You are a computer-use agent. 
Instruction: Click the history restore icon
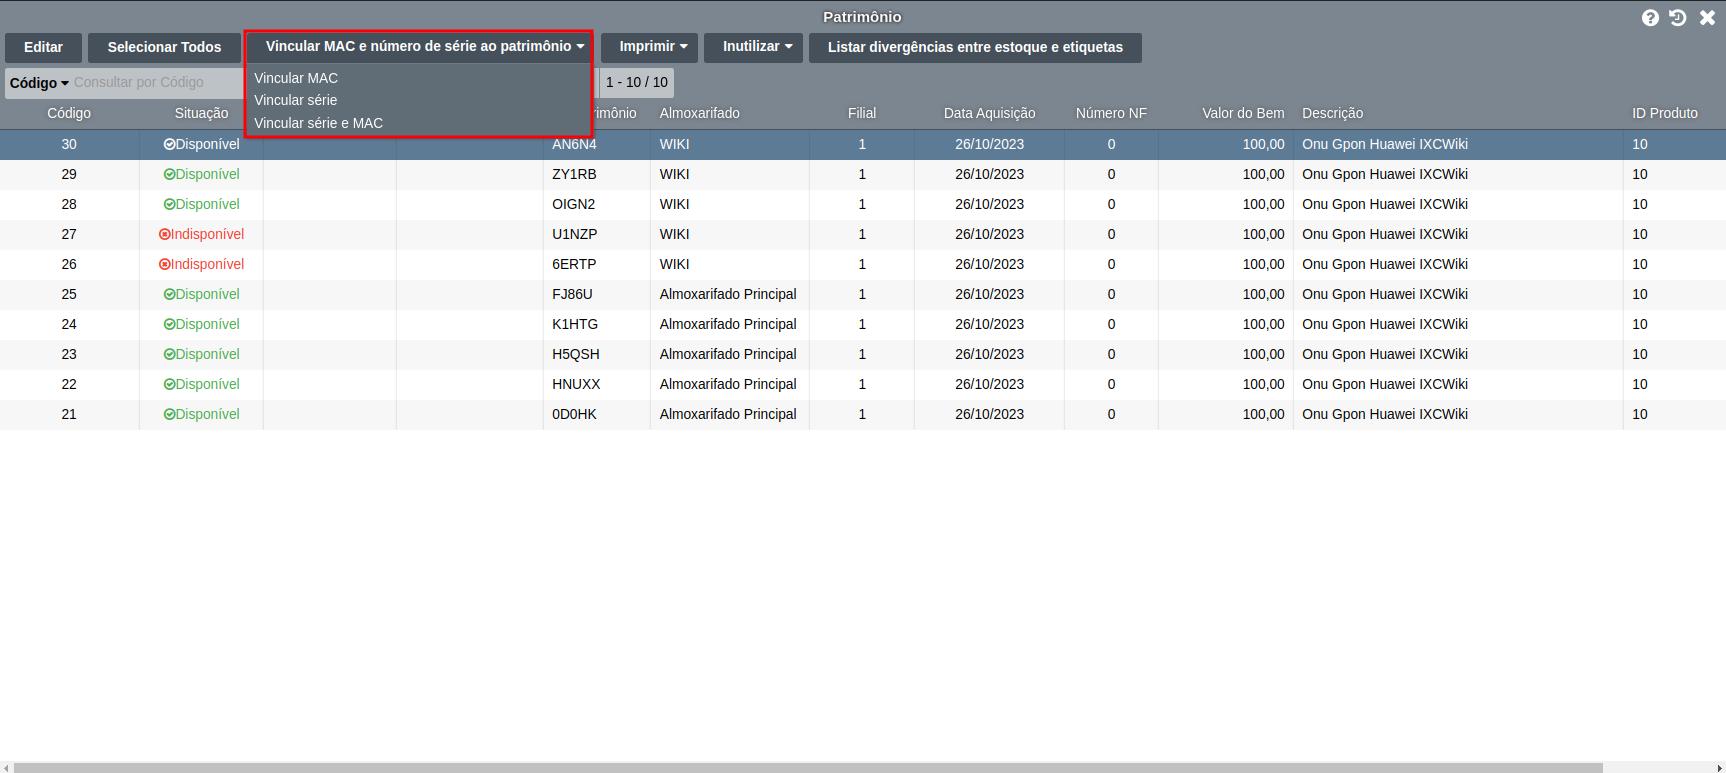pyautogui.click(x=1678, y=18)
